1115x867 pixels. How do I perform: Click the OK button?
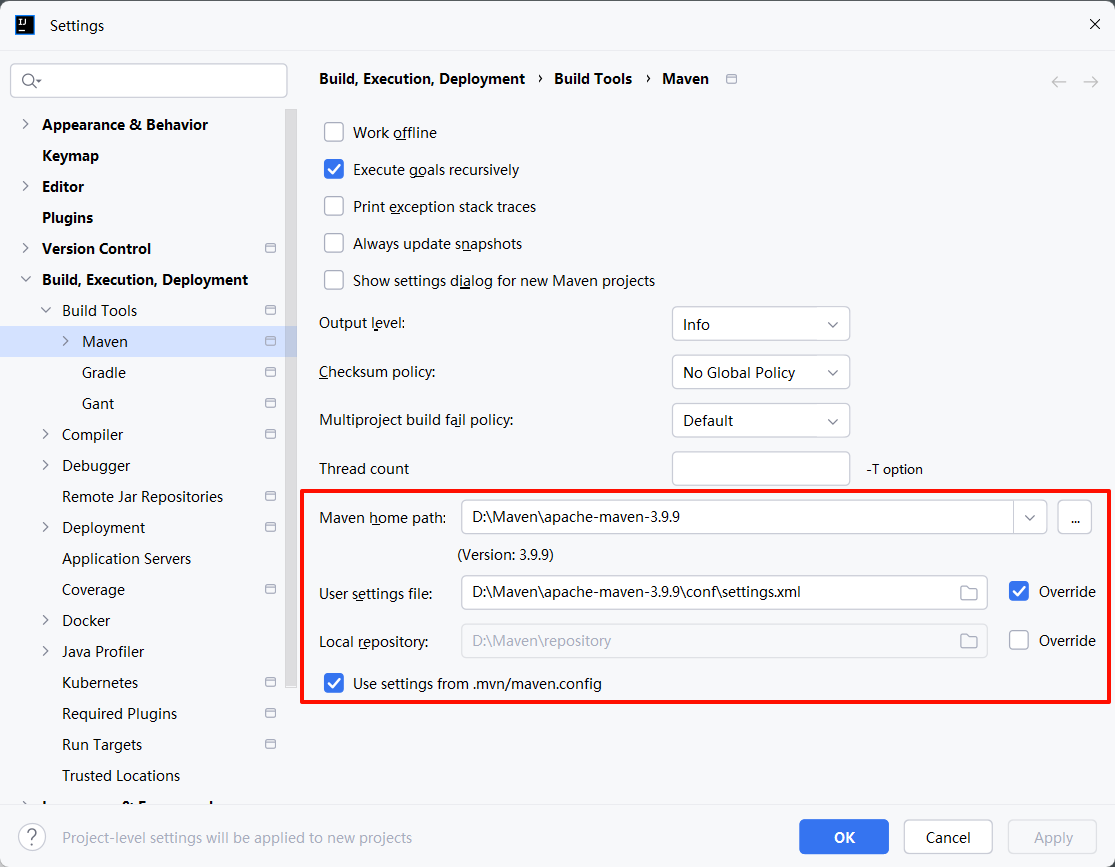[844, 837]
